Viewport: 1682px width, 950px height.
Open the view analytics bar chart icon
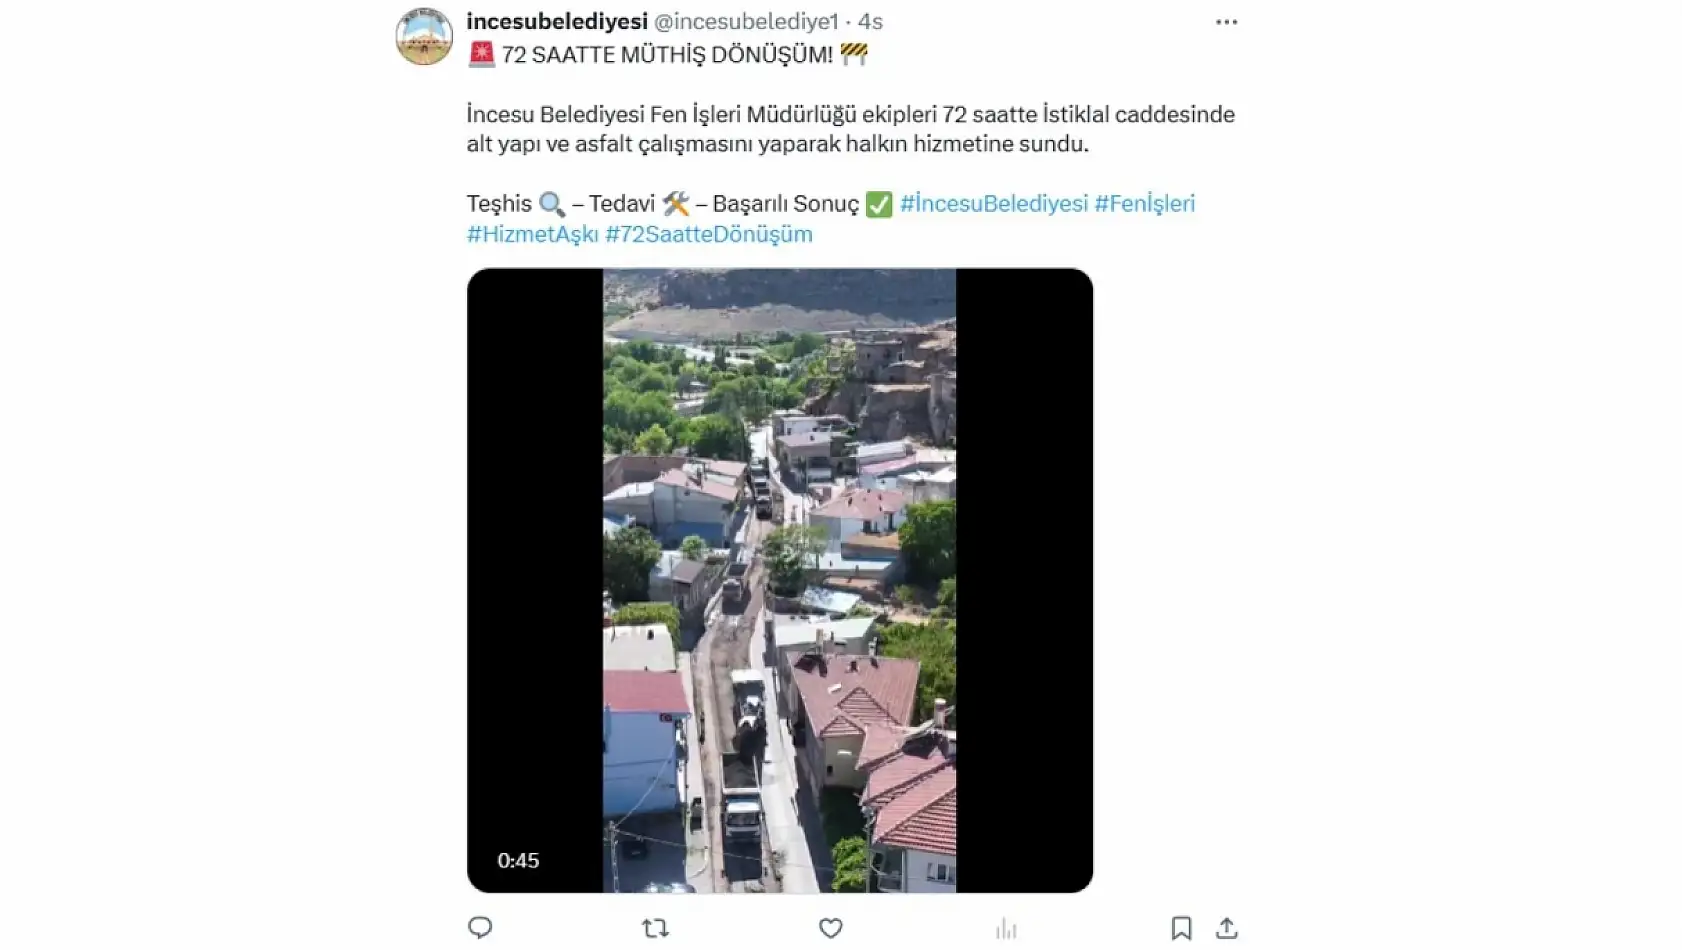pos(1006,929)
